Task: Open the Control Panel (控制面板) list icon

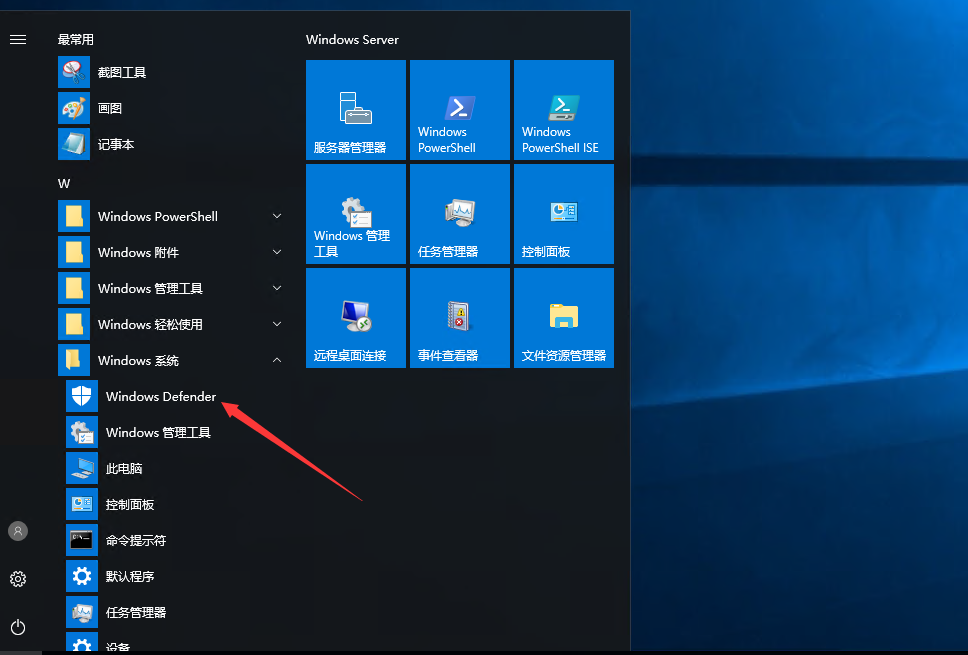Action: tap(82, 504)
